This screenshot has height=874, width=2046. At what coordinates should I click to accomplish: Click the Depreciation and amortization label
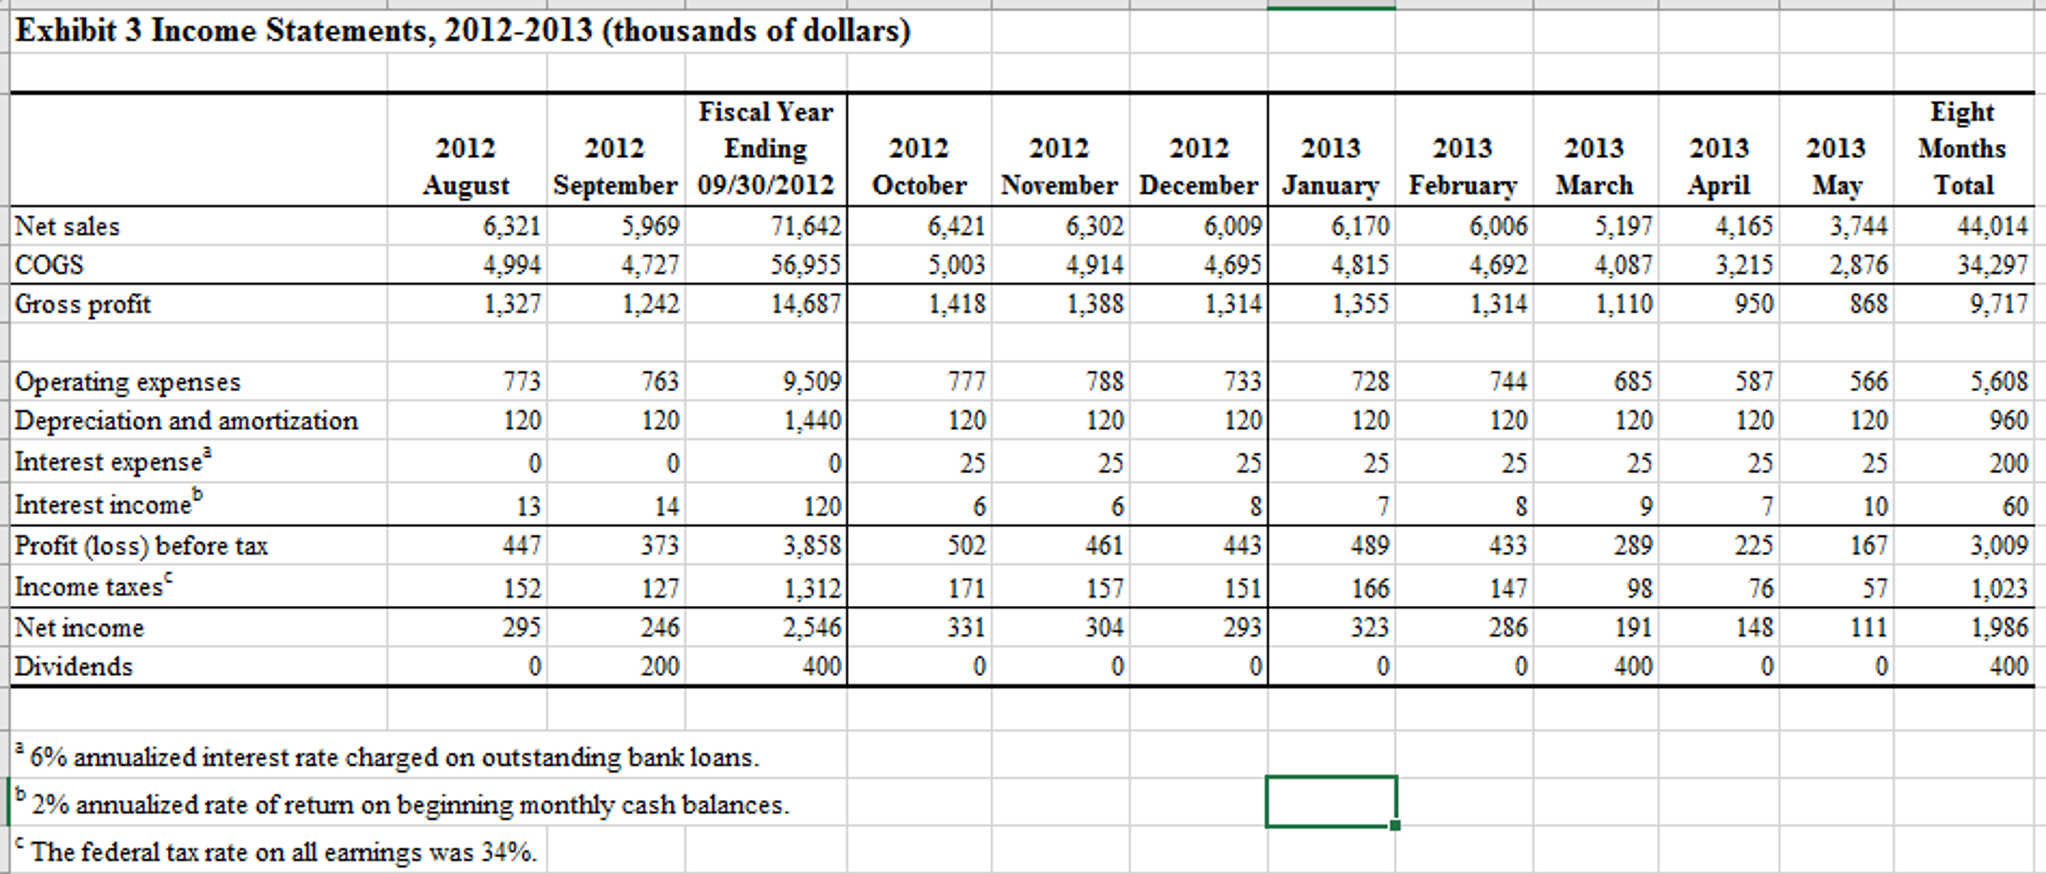(x=186, y=421)
